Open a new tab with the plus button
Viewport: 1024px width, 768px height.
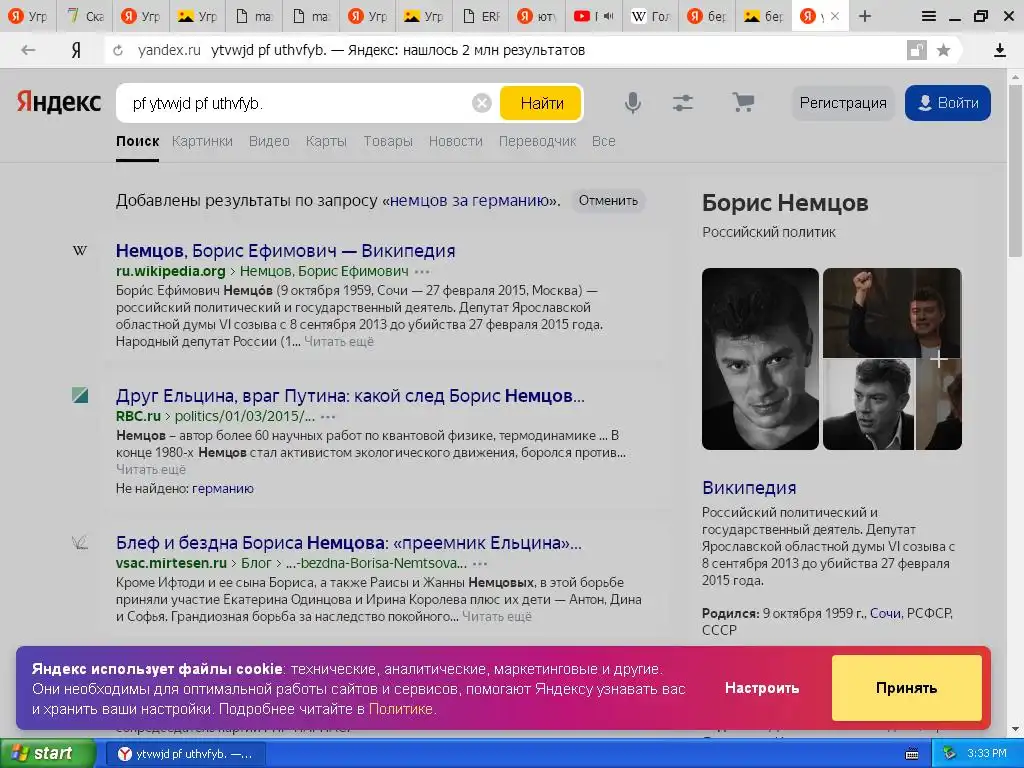pyautogui.click(x=865, y=16)
